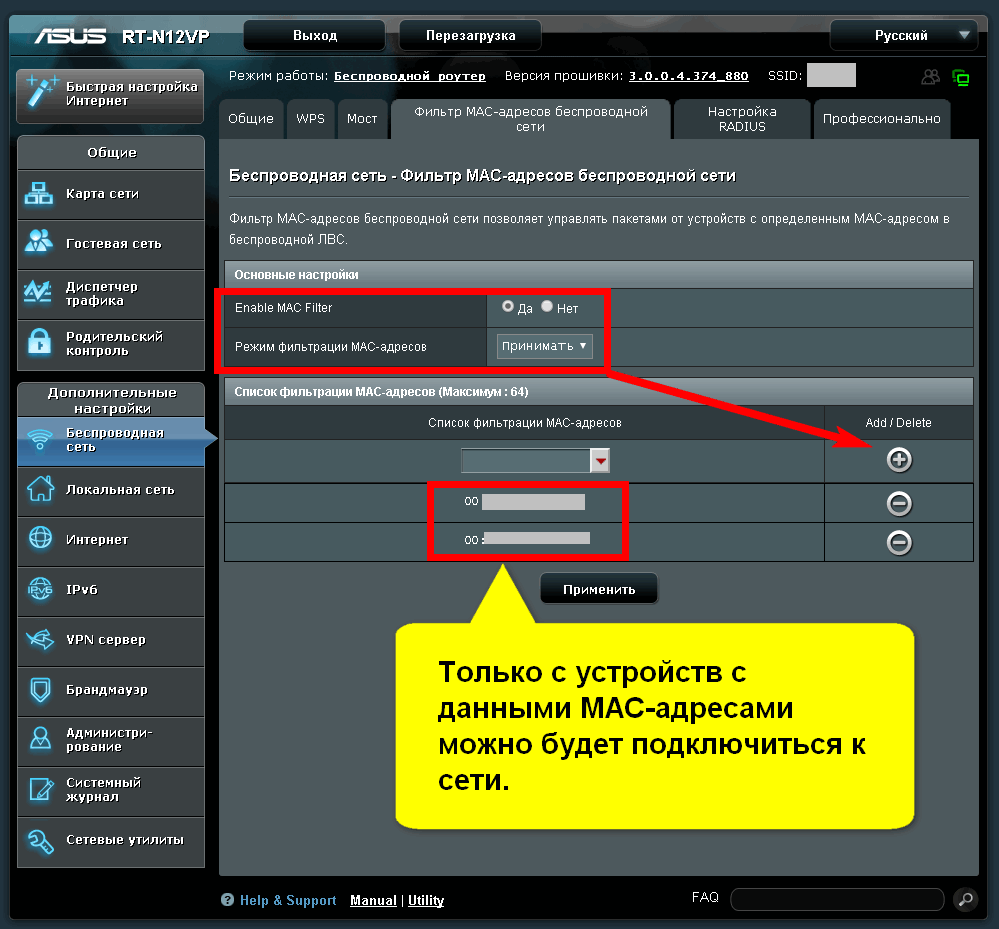Click the Перезагрузка reboot button
999x929 pixels.
coord(470,36)
